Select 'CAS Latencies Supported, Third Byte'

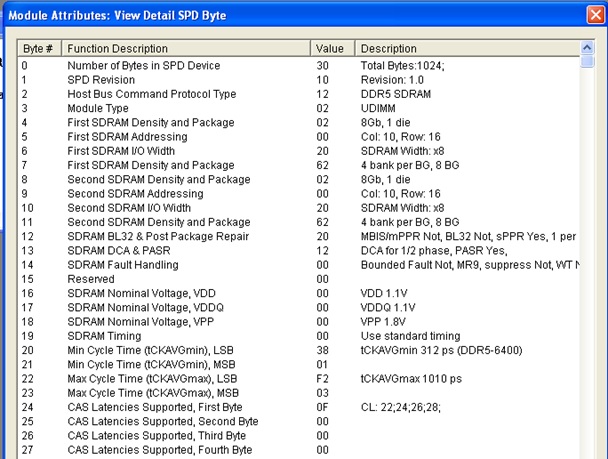click(299, 436)
